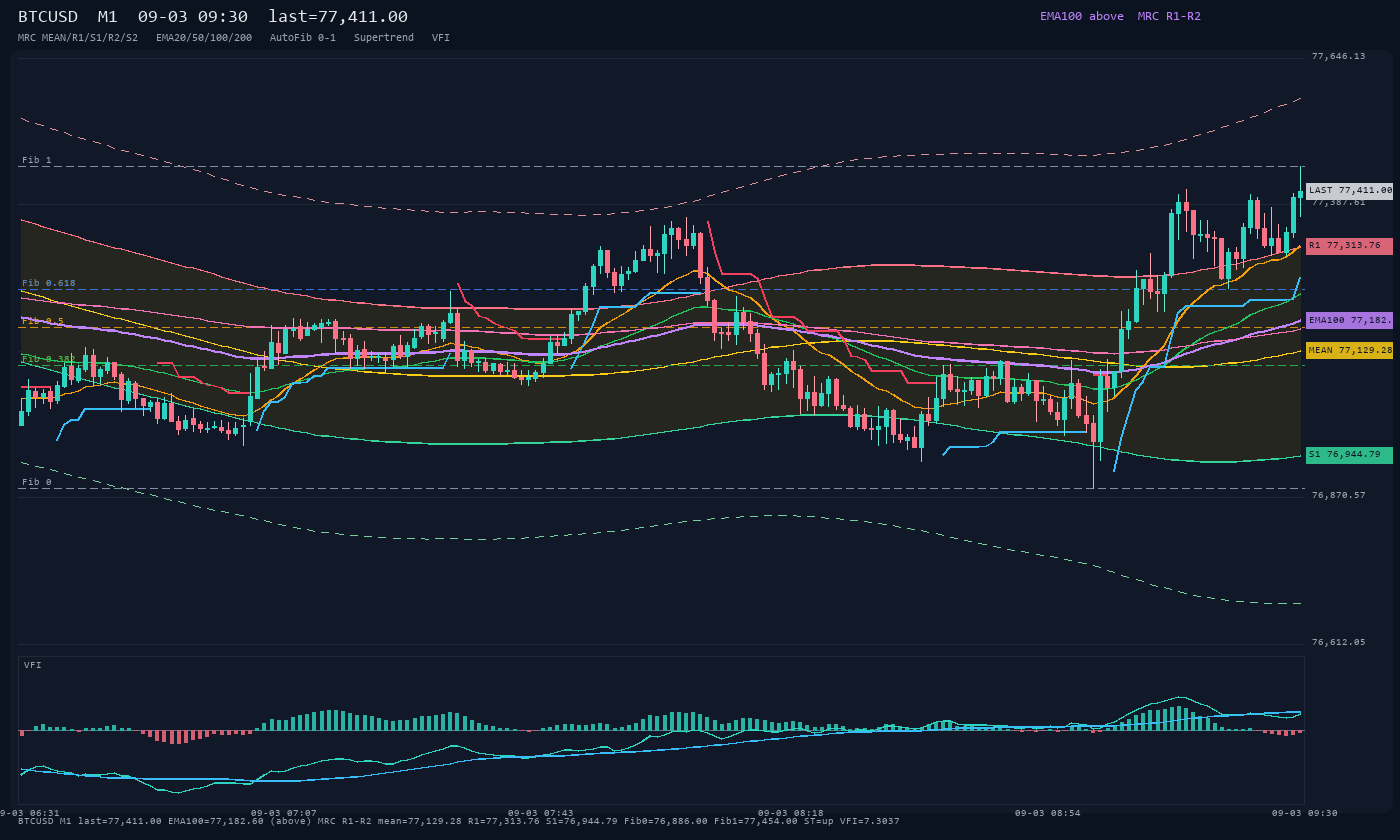1400x840 pixels.
Task: Click the 09-03 08:18 time axis label
Action: click(x=791, y=813)
